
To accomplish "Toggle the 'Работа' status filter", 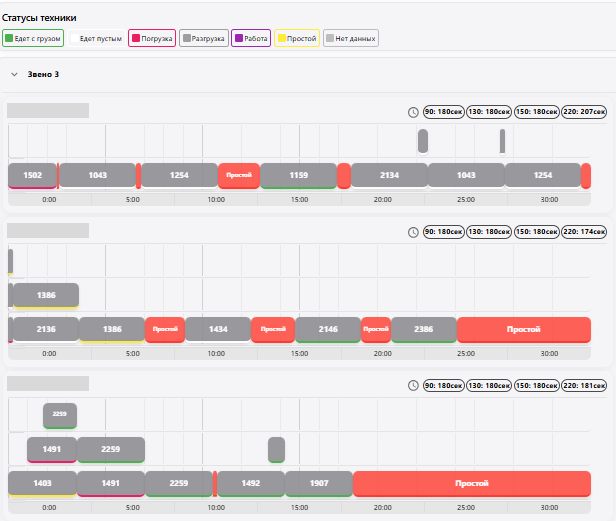I will pos(251,39).
